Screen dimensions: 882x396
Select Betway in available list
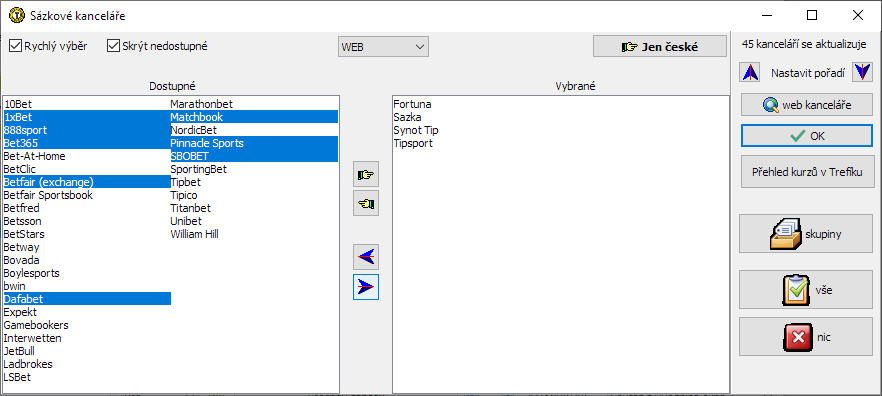click(x=87, y=247)
